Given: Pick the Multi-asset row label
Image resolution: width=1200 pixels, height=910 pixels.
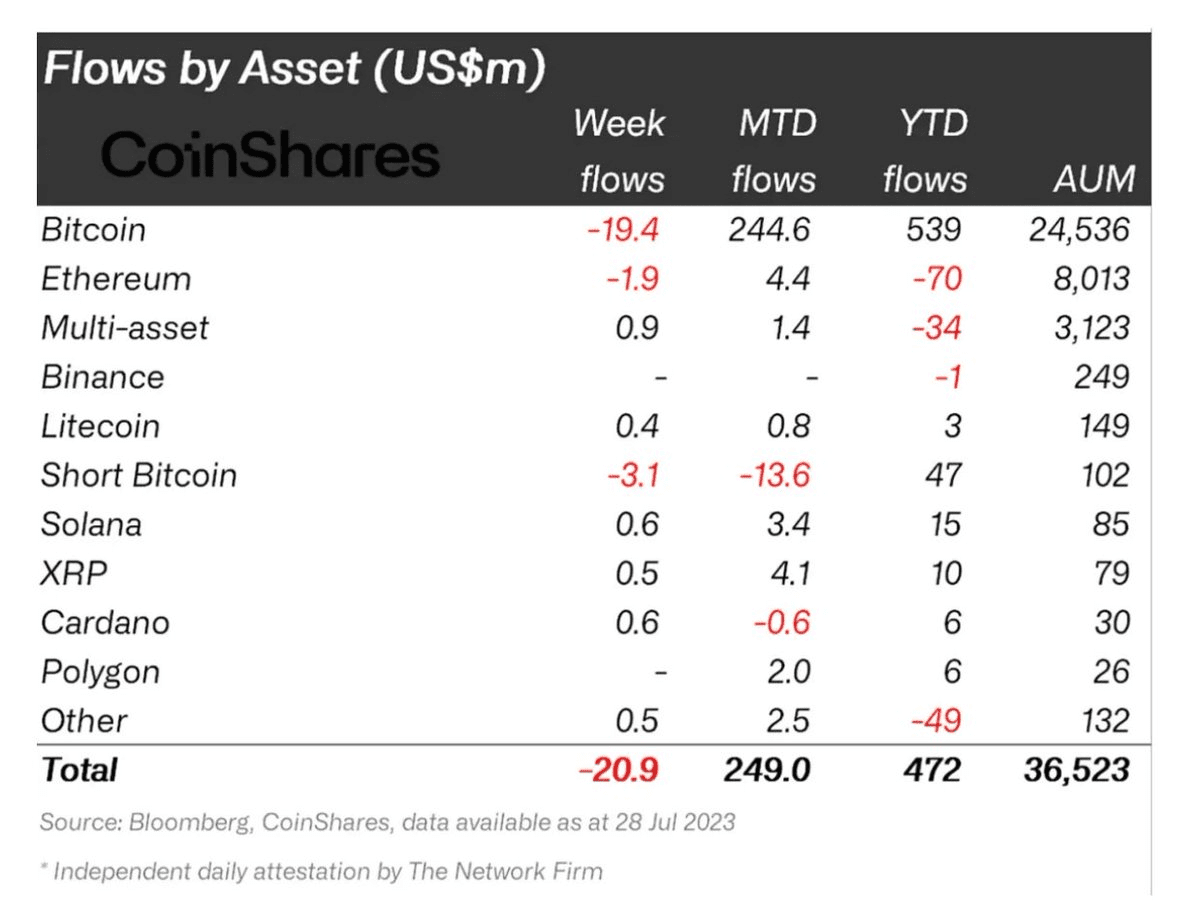Looking at the screenshot, I should pyautogui.click(x=125, y=328).
